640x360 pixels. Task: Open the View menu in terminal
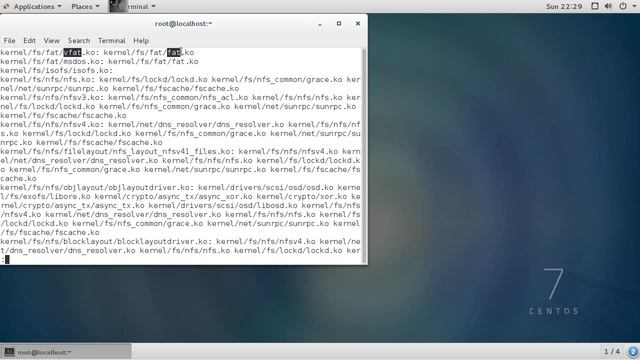click(51, 40)
